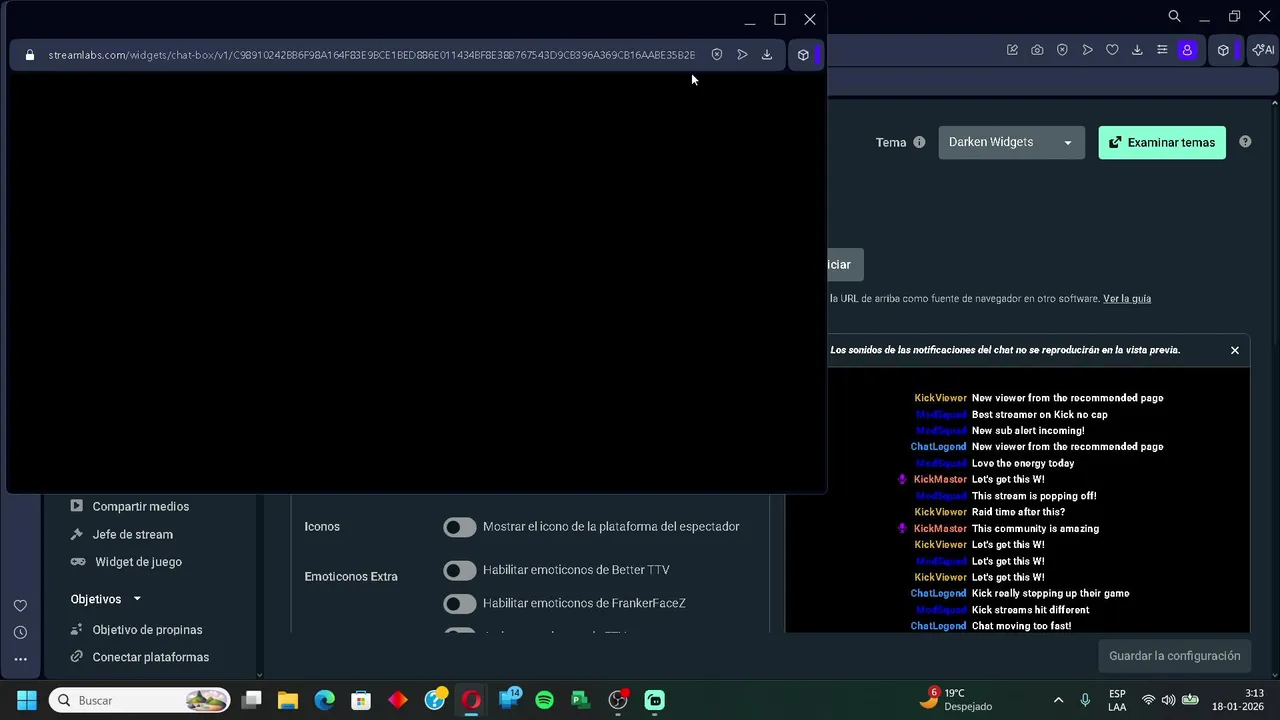Click the edit pencil icon in Opera toolbar
Image resolution: width=1280 pixels, height=720 pixels.
1012,50
